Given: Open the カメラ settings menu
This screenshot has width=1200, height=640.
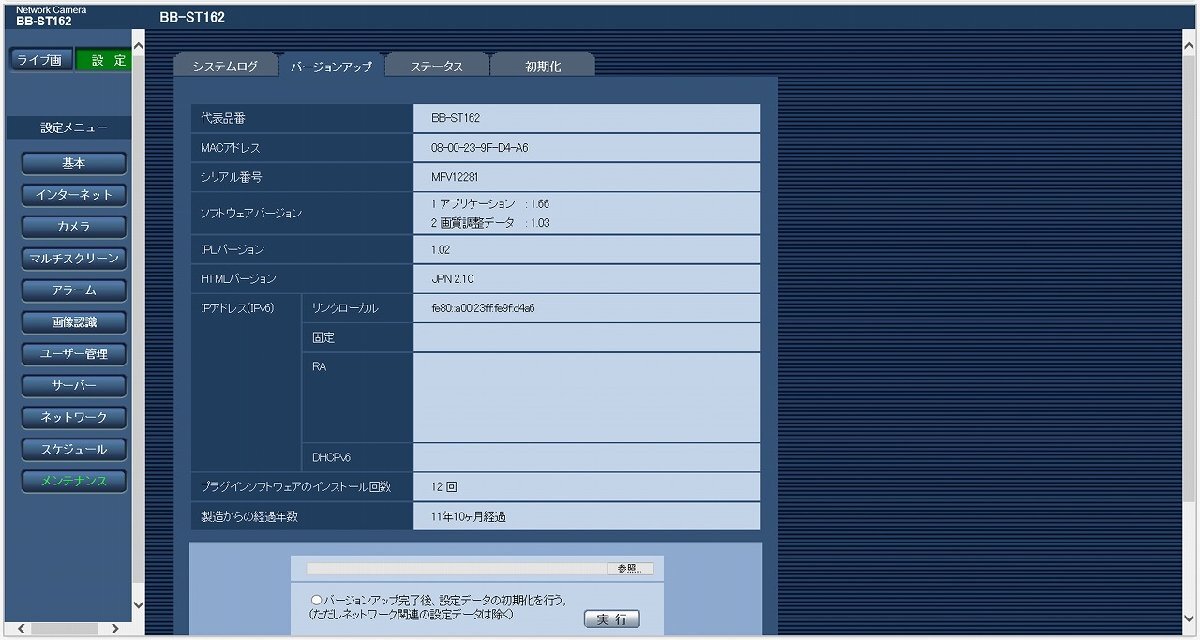Looking at the screenshot, I should point(75,227).
